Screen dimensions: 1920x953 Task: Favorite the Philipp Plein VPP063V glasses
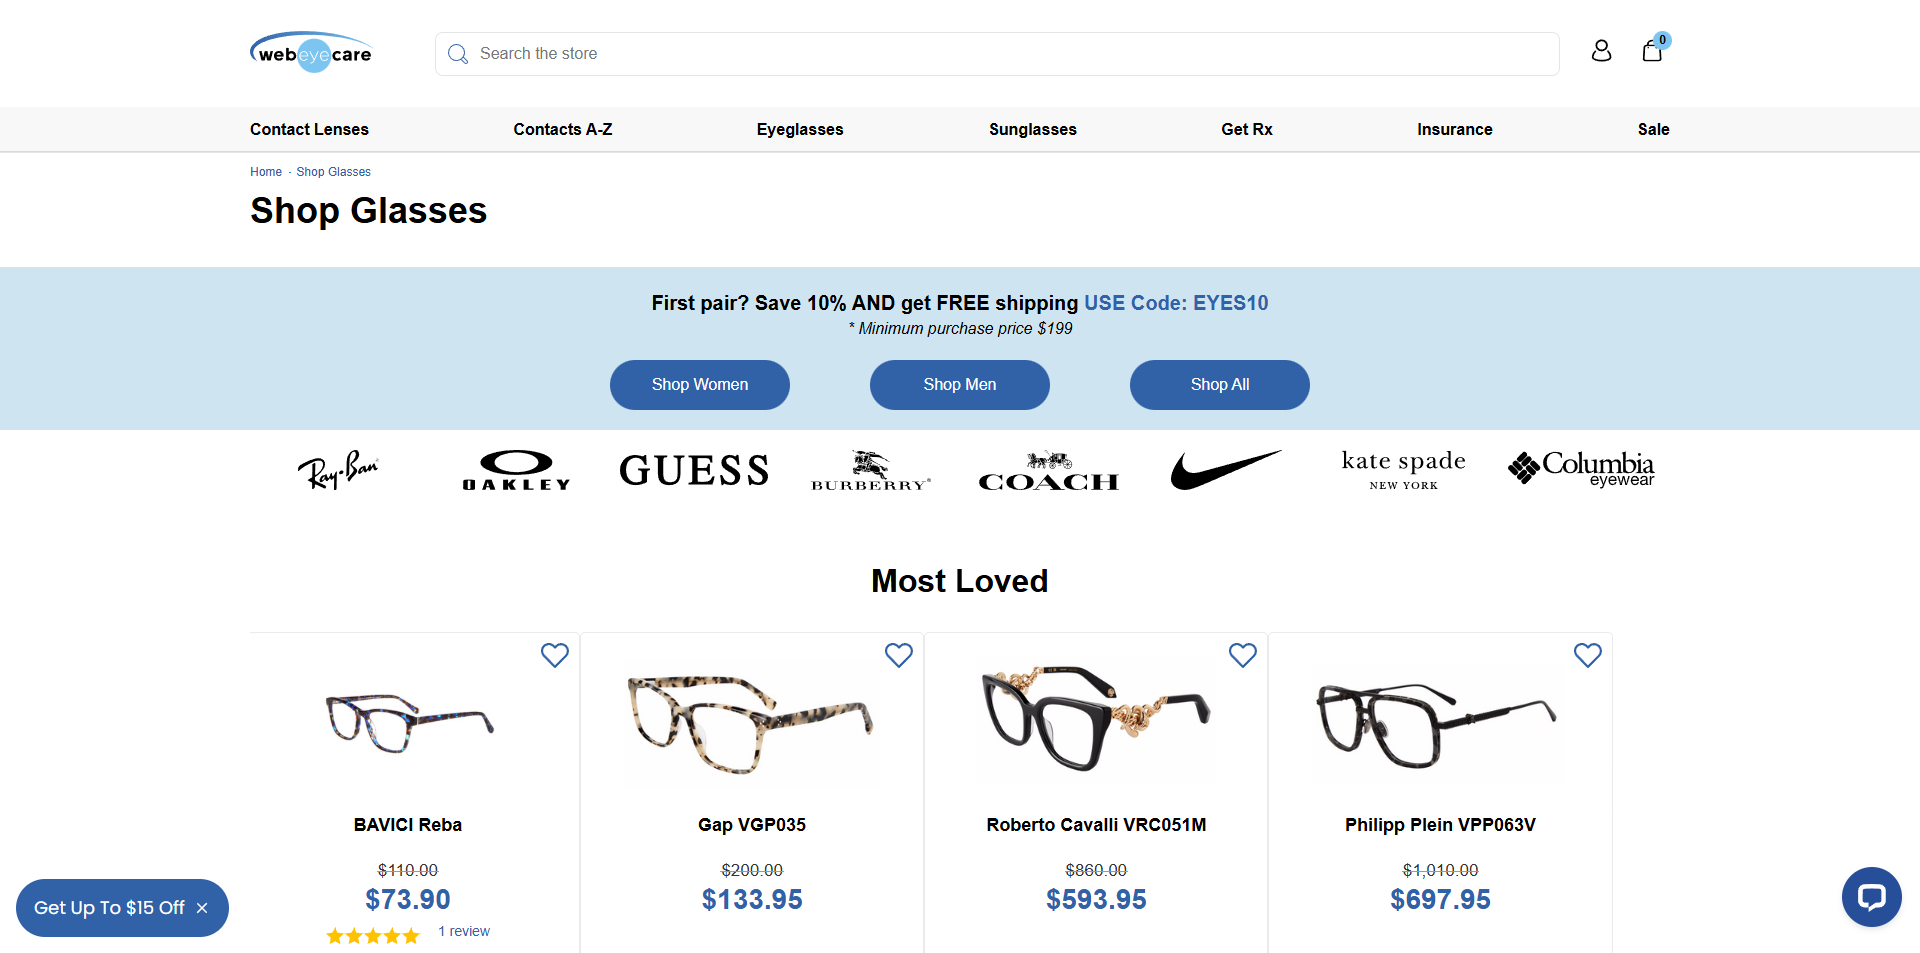tap(1587, 655)
